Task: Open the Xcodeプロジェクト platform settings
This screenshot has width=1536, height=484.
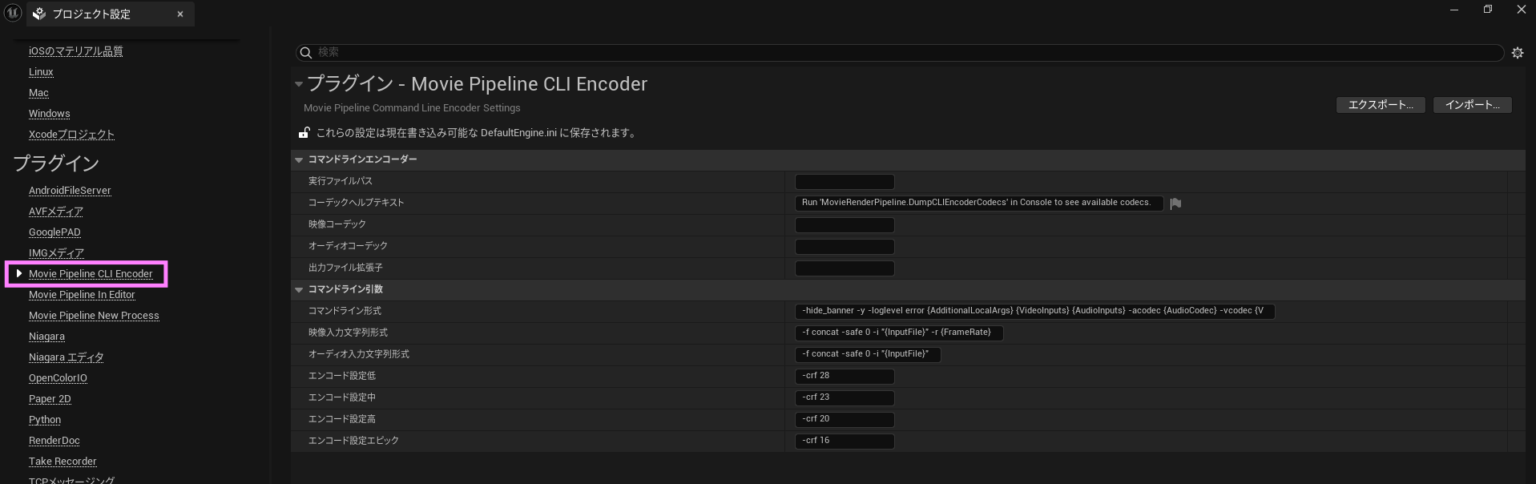Action: pos(71,134)
